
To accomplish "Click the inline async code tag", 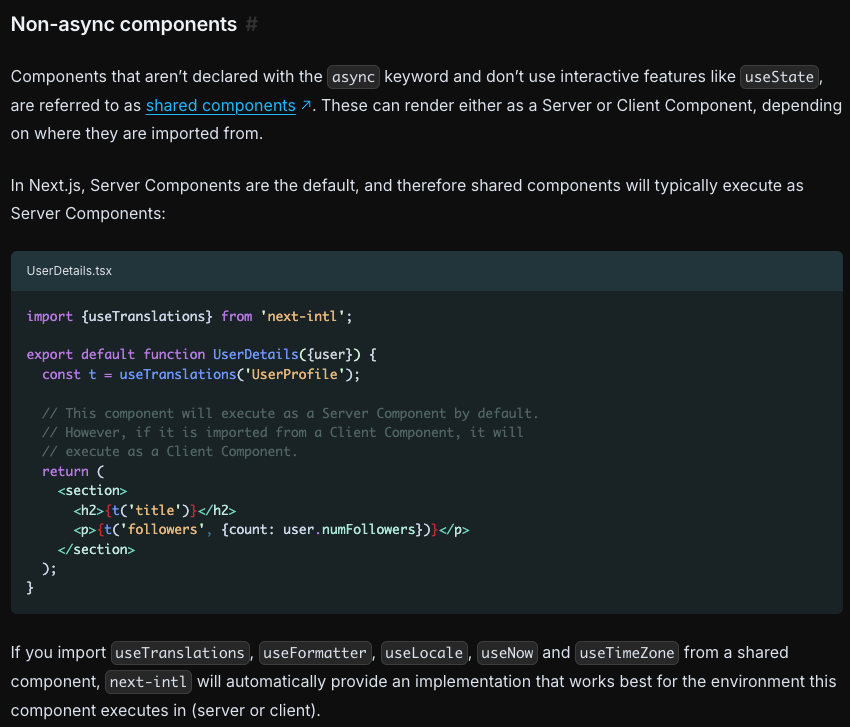I will (x=353, y=77).
